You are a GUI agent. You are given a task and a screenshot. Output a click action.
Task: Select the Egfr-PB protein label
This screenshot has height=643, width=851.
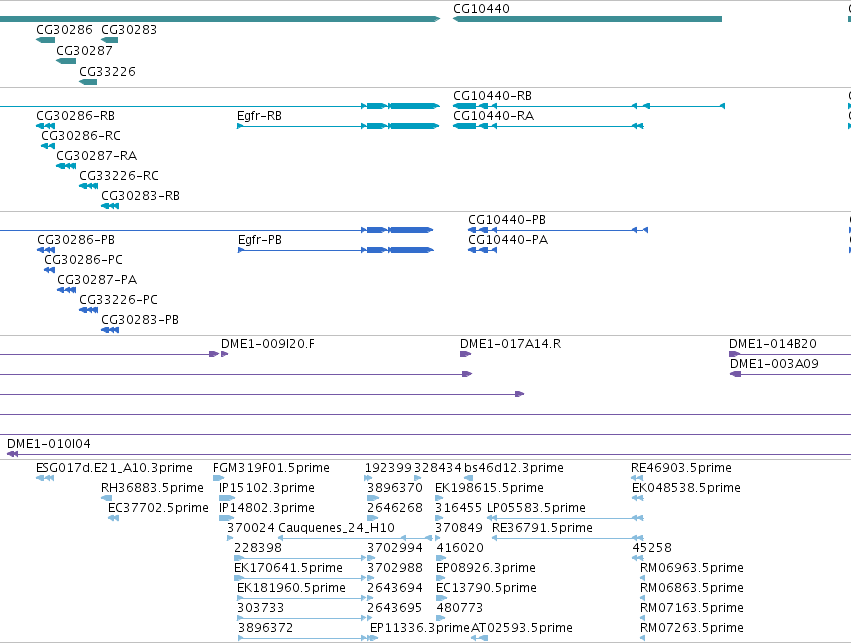click(x=259, y=240)
